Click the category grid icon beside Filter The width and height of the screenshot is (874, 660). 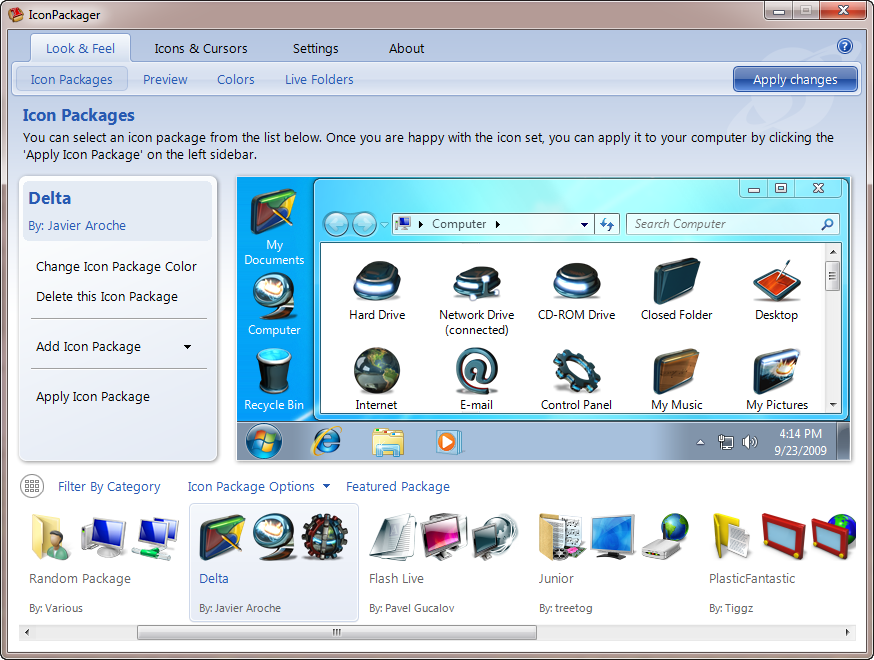click(32, 486)
